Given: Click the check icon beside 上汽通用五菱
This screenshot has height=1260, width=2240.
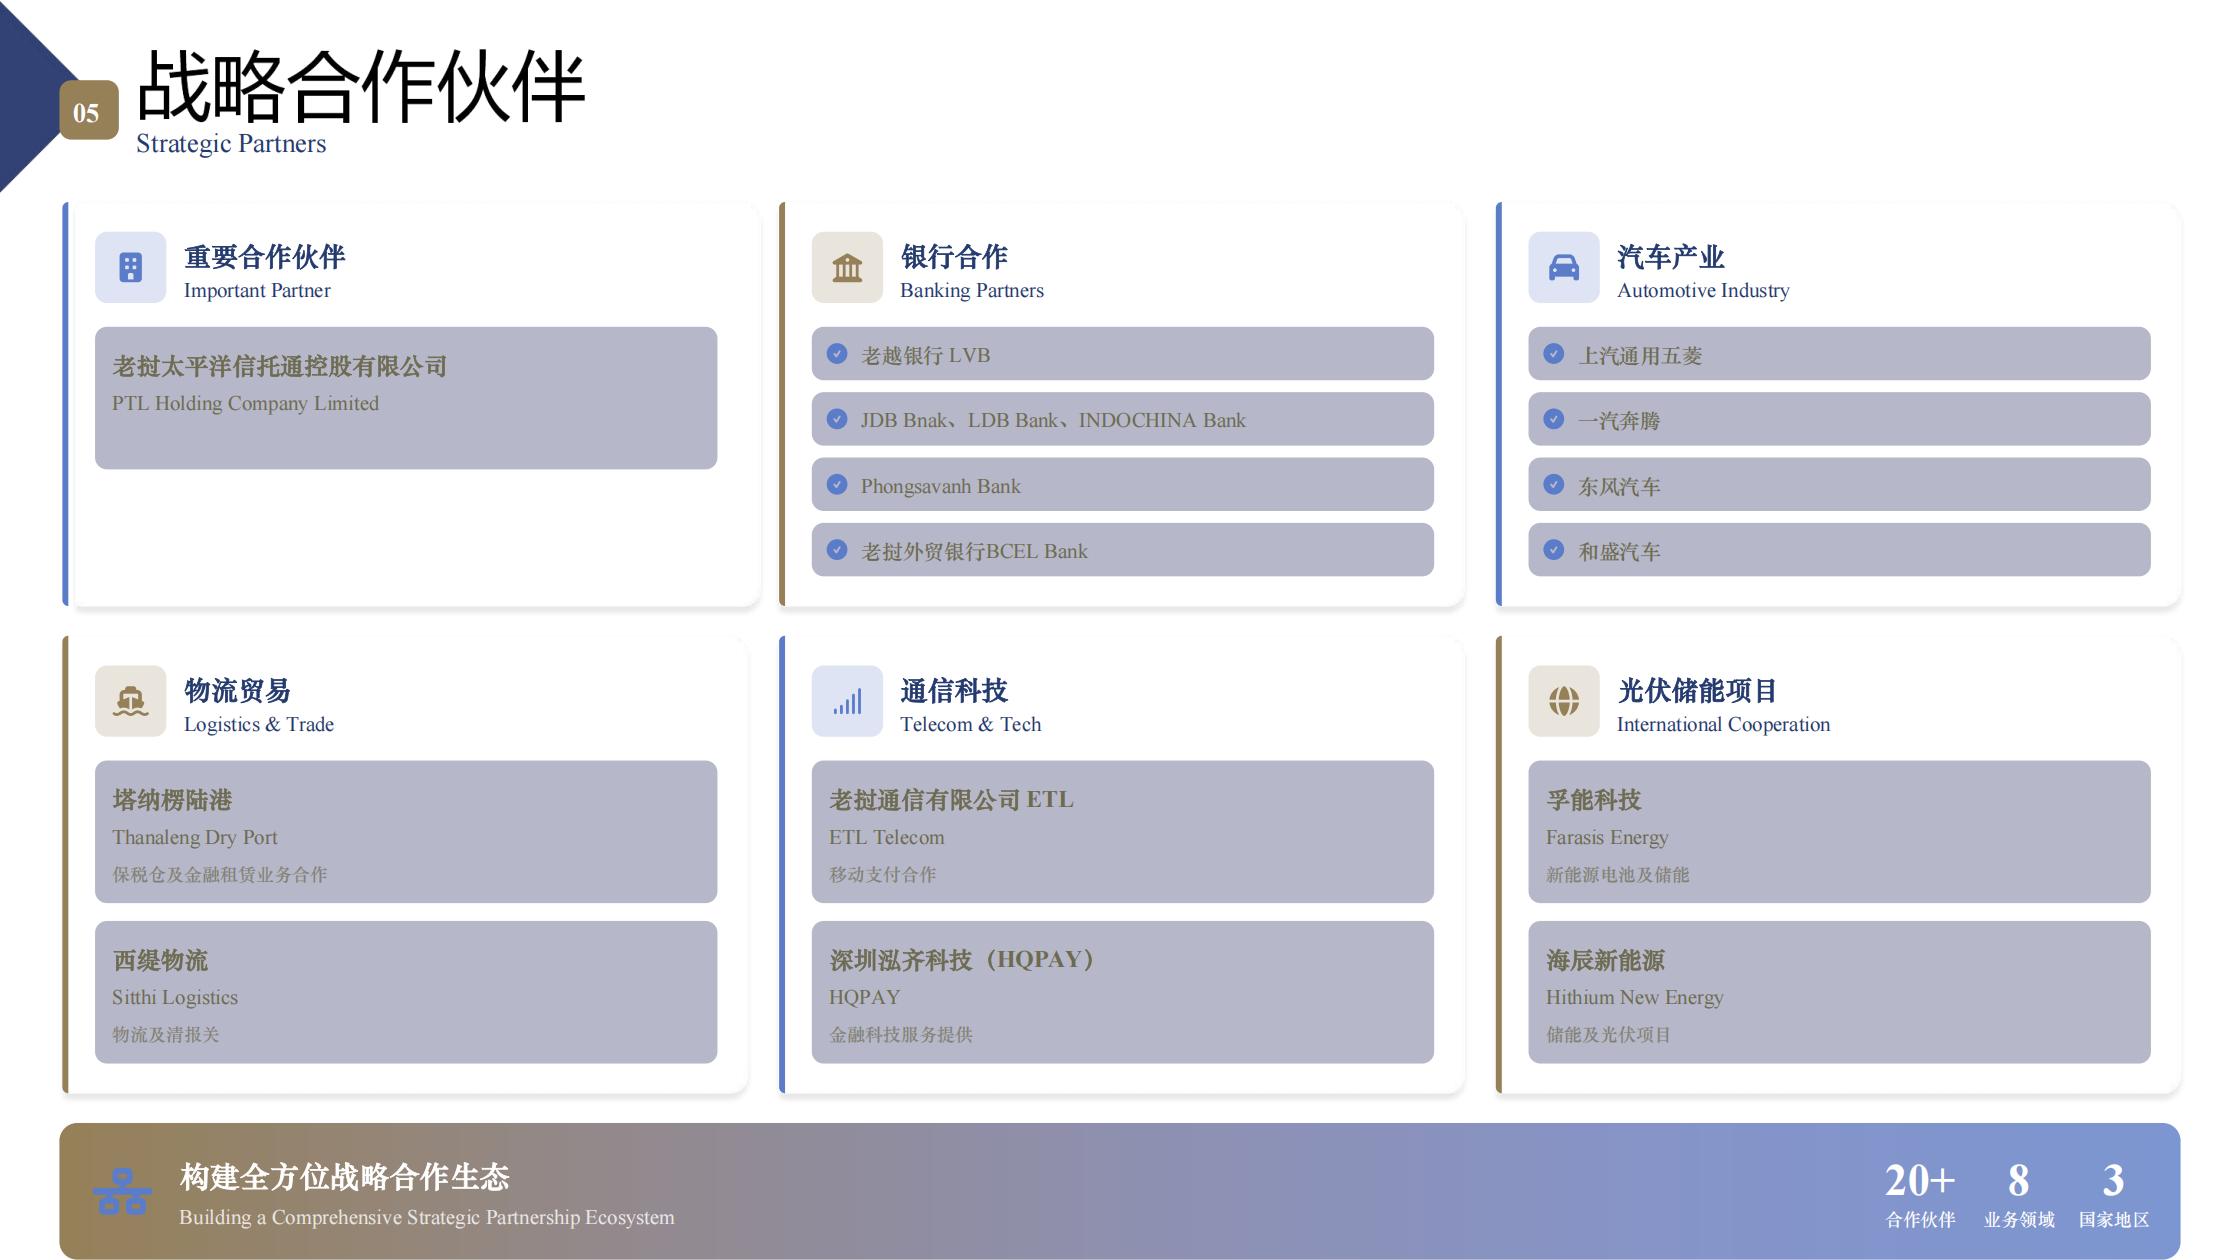Looking at the screenshot, I should point(1554,354).
